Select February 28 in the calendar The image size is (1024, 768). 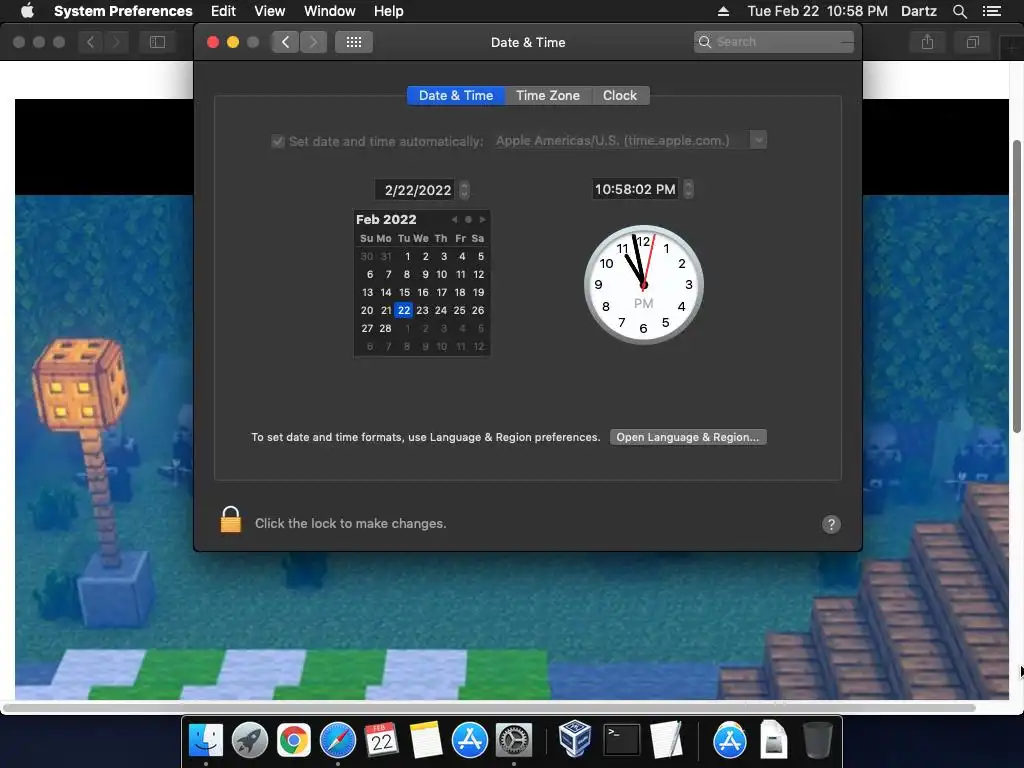coord(385,328)
